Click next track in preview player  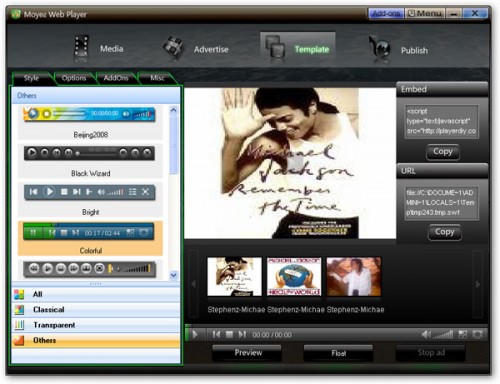[242, 334]
